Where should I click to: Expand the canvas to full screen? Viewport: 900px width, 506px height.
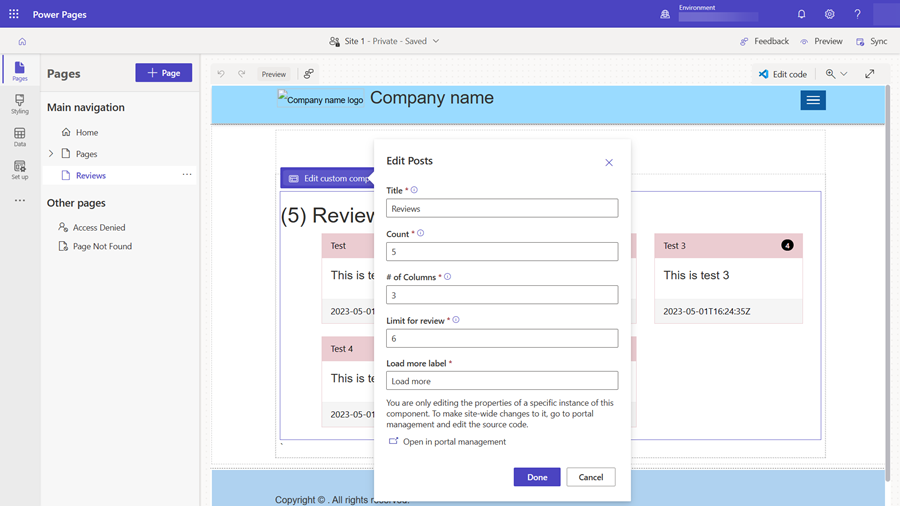click(870, 73)
